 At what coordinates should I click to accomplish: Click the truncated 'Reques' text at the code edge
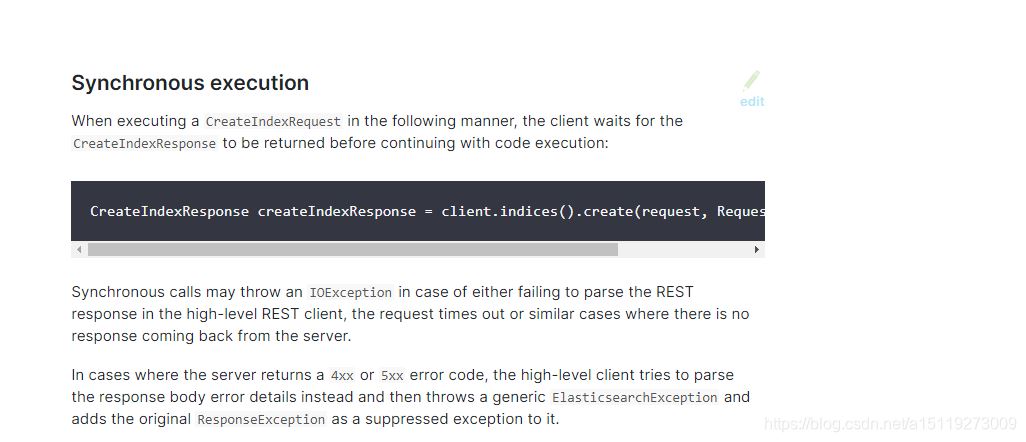[741, 212]
